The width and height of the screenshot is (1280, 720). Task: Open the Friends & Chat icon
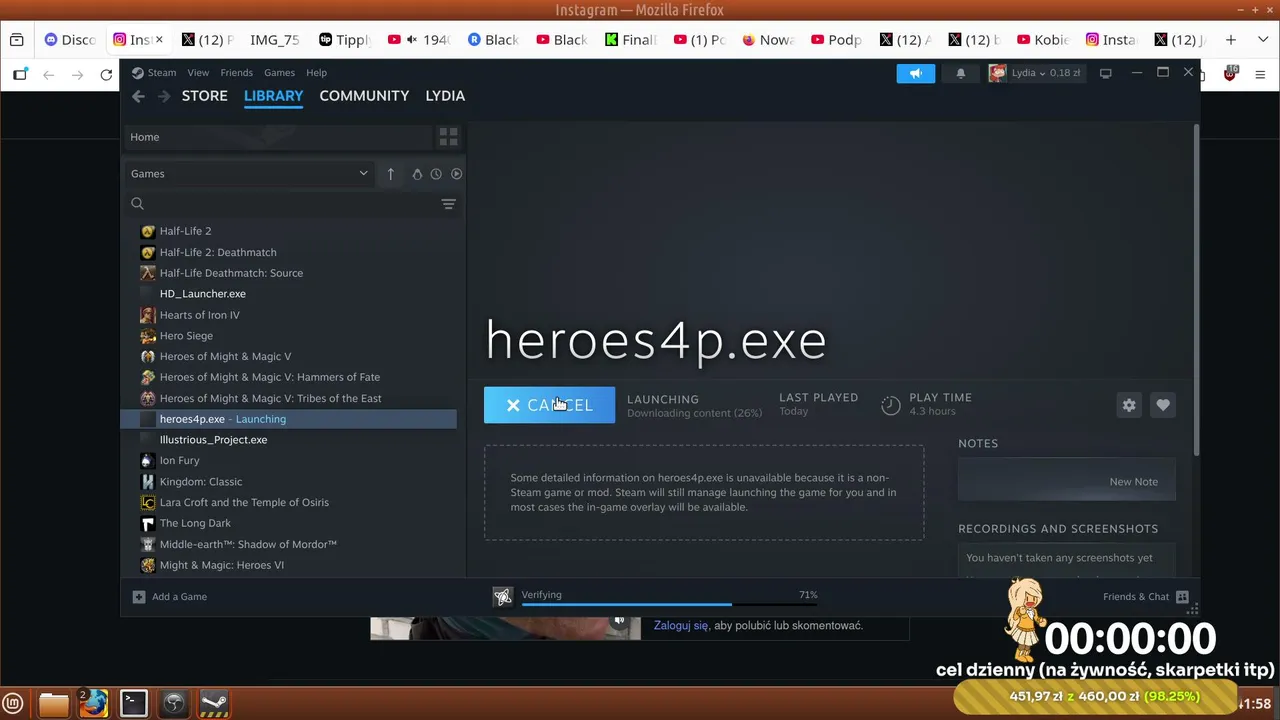coord(1182,597)
